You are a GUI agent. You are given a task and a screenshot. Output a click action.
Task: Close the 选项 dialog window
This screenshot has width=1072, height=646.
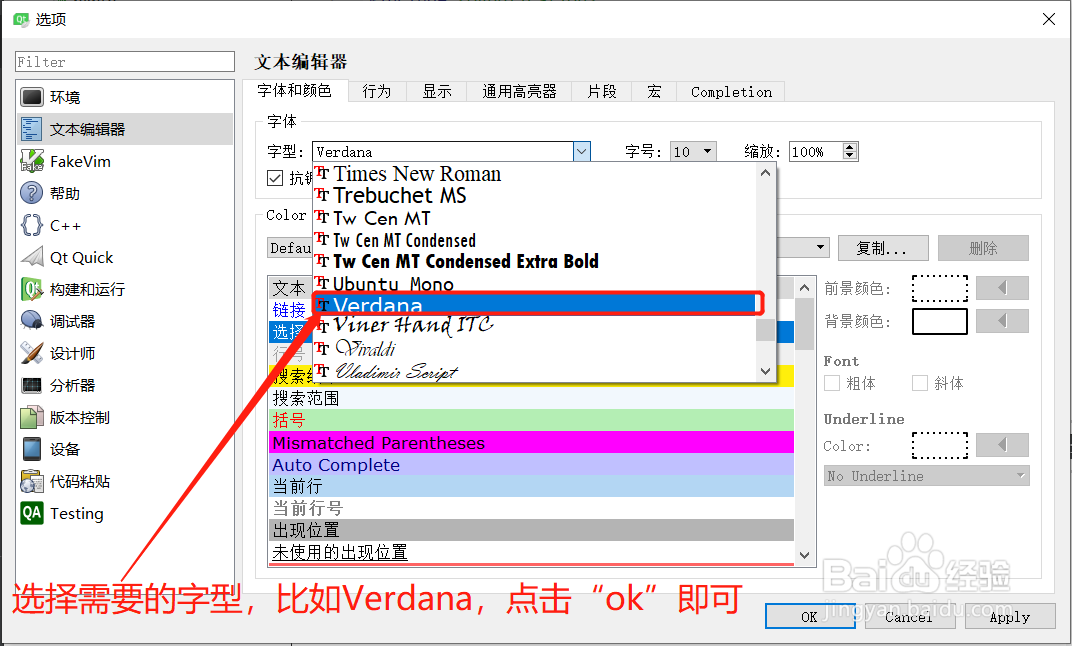point(1049,19)
